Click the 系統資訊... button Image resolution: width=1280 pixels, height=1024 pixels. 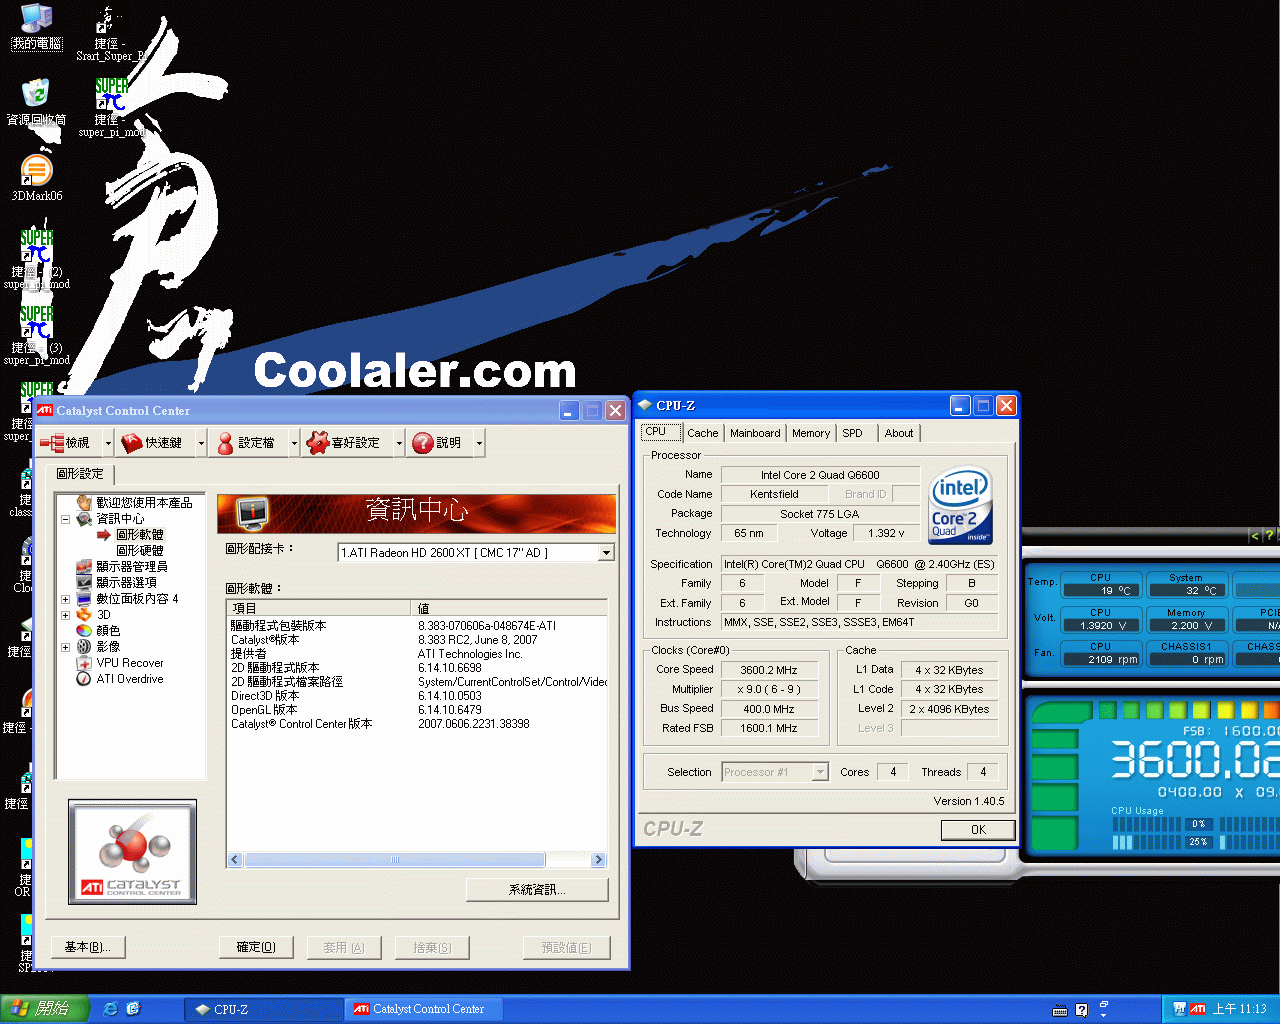(537, 890)
